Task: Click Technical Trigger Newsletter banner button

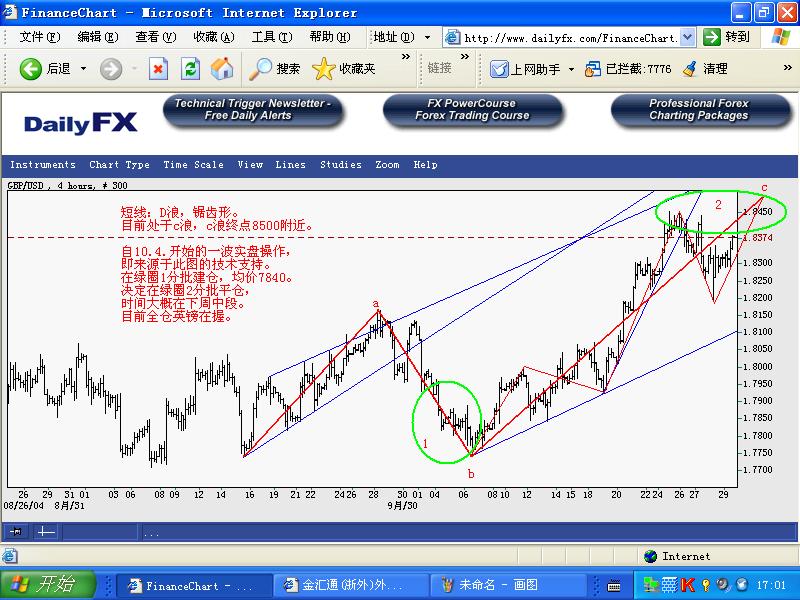Action: 253,110
